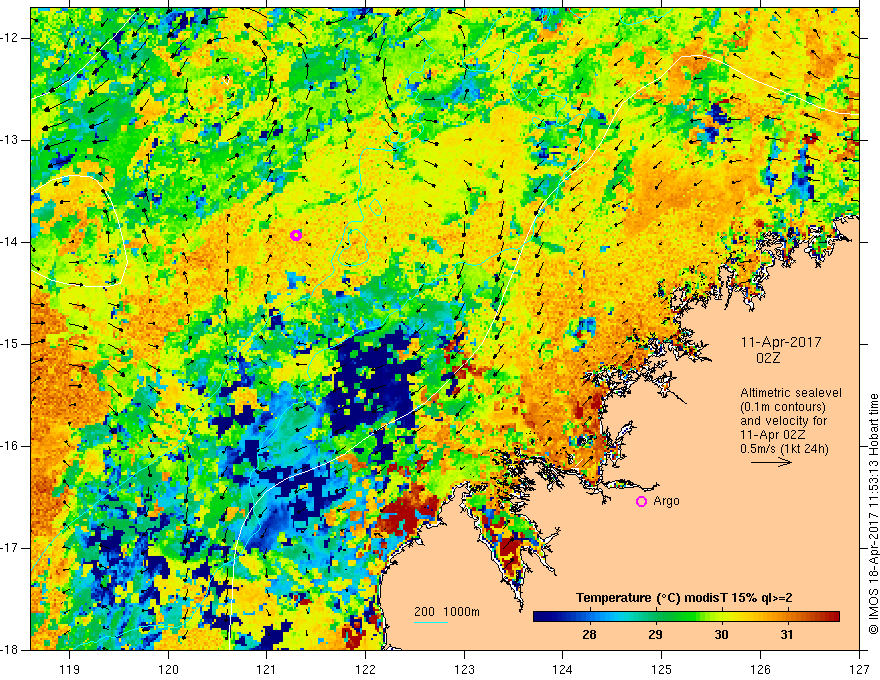Click the longitude axis label 123
Viewport: 880px width, 680px height.
coord(464,669)
